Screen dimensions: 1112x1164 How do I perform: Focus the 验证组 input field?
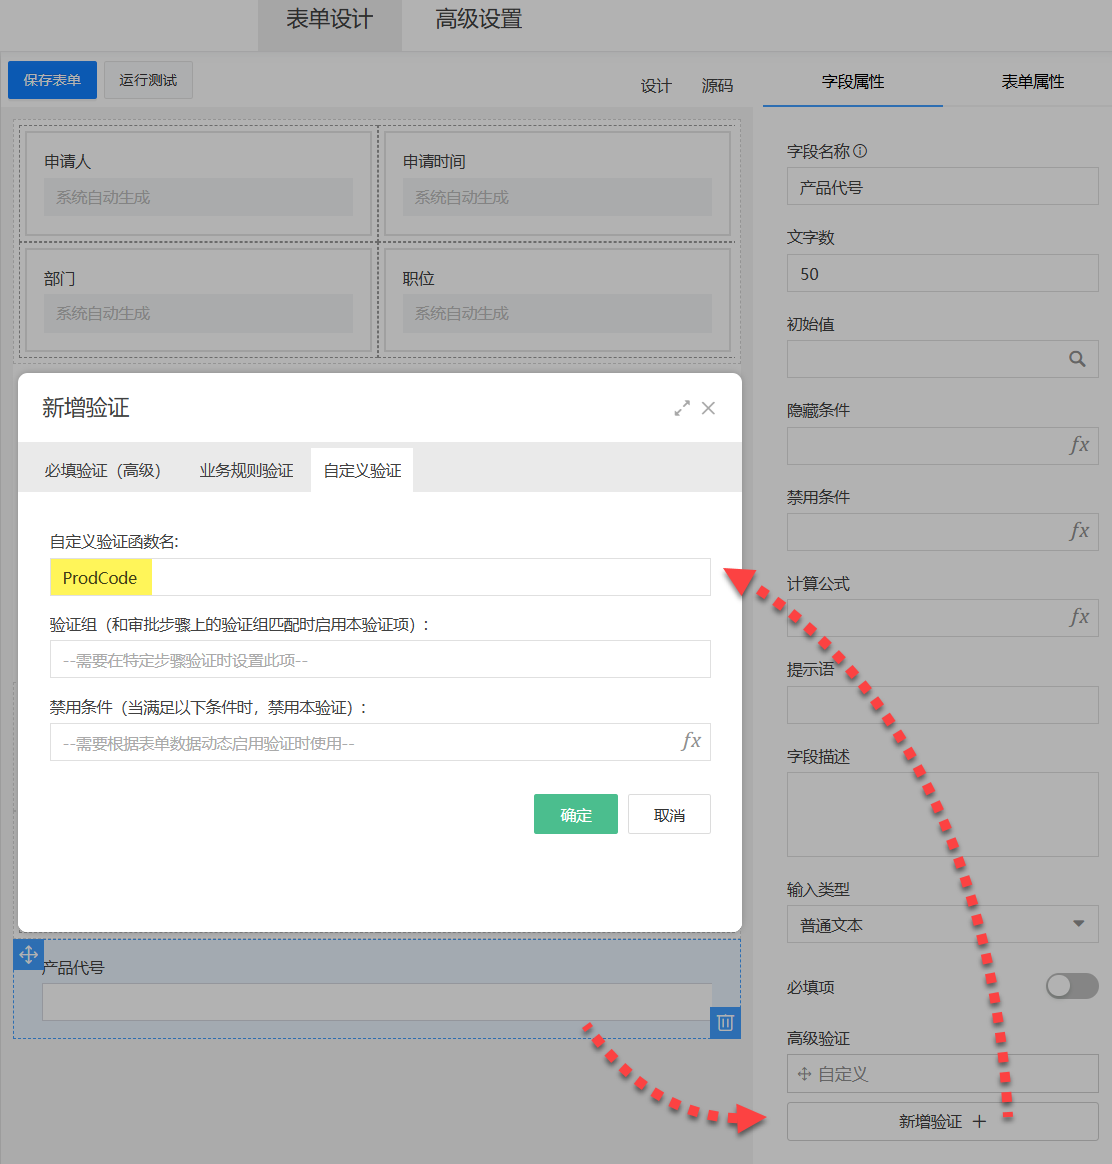[x=380, y=660]
